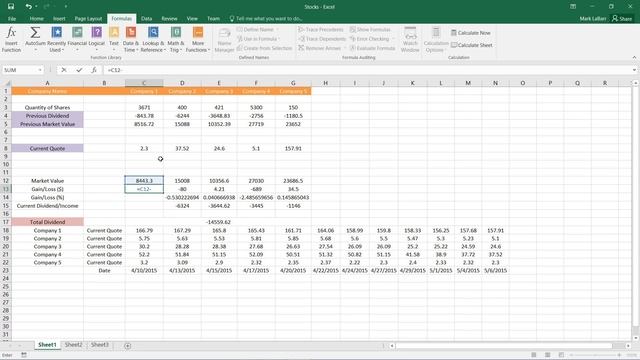Open Date & Time functions dropdown

131,40
